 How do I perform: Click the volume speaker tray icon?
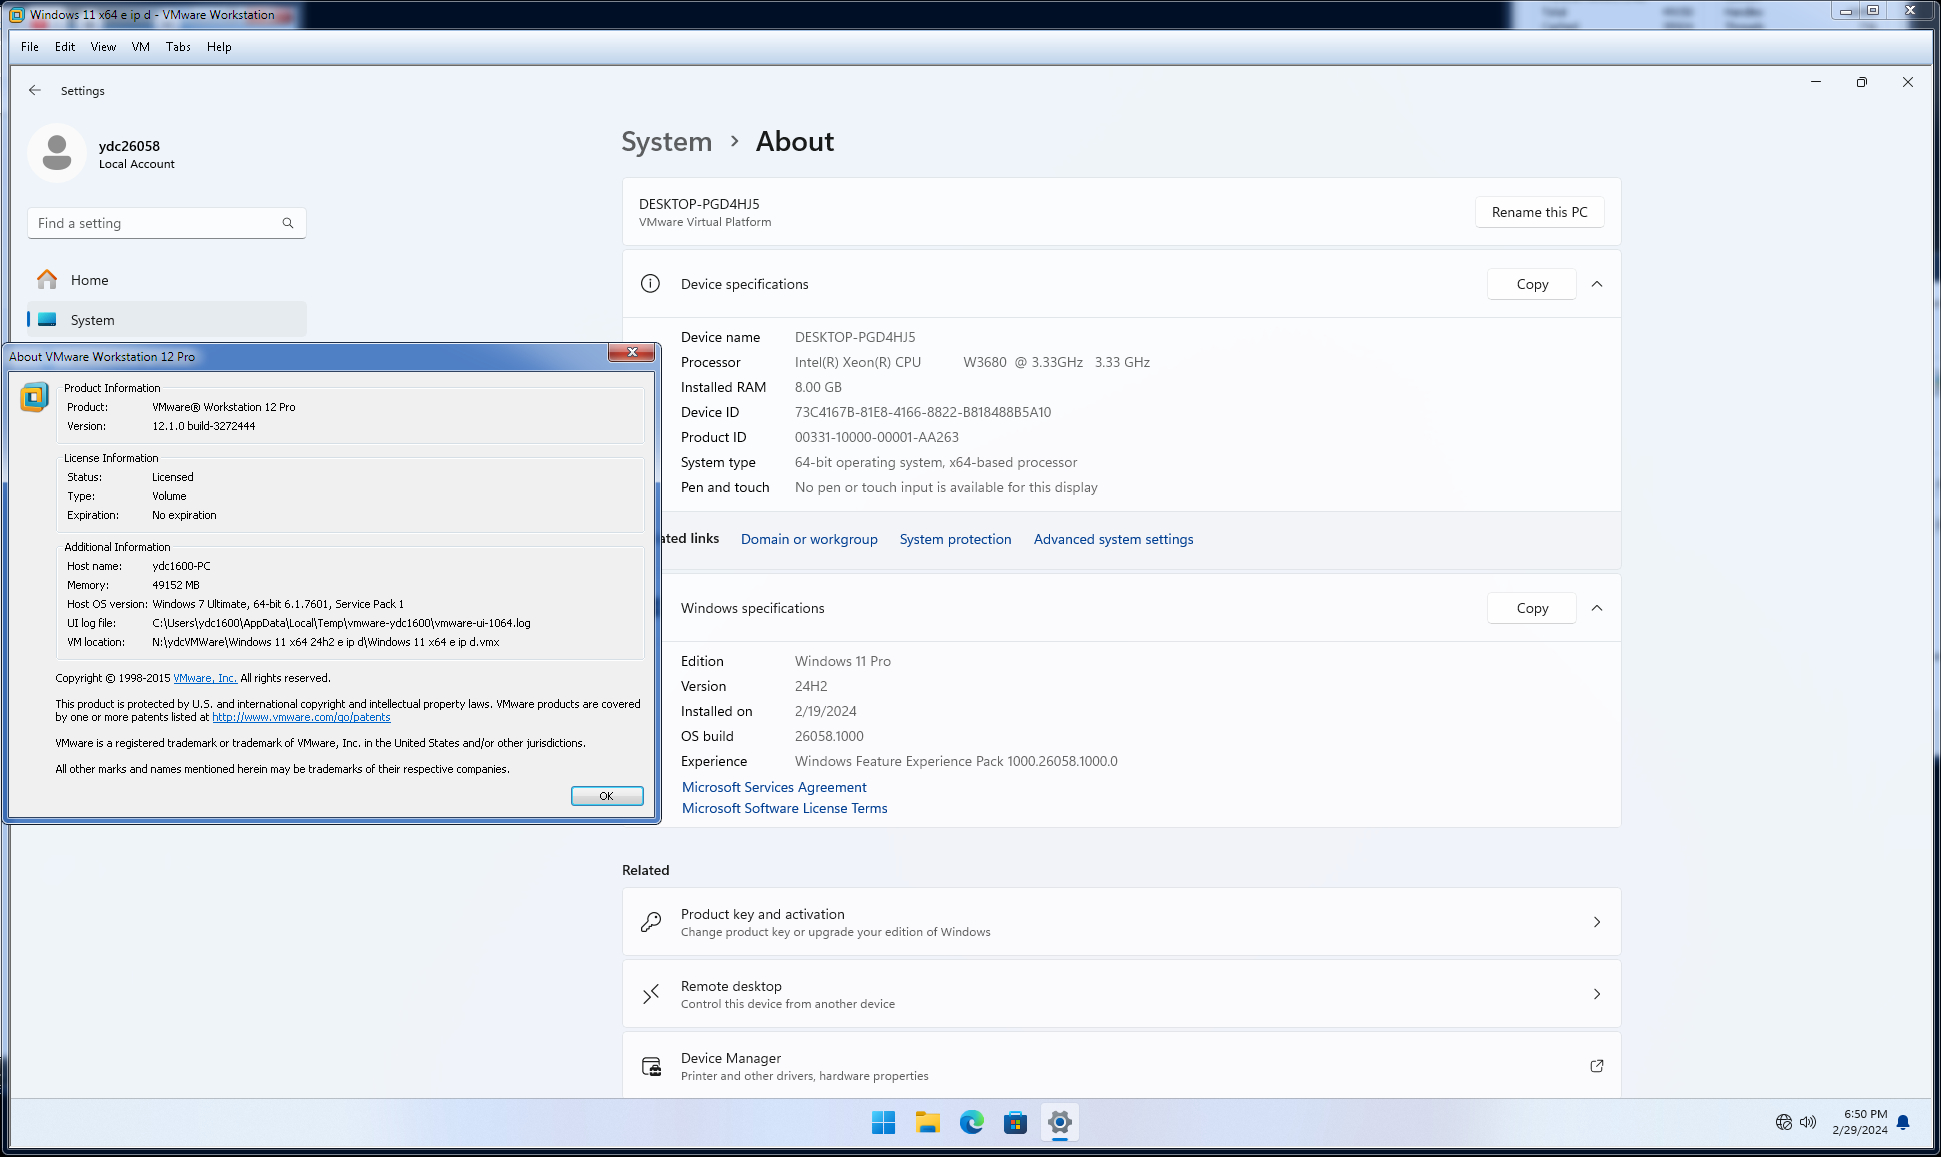pyautogui.click(x=1808, y=1122)
